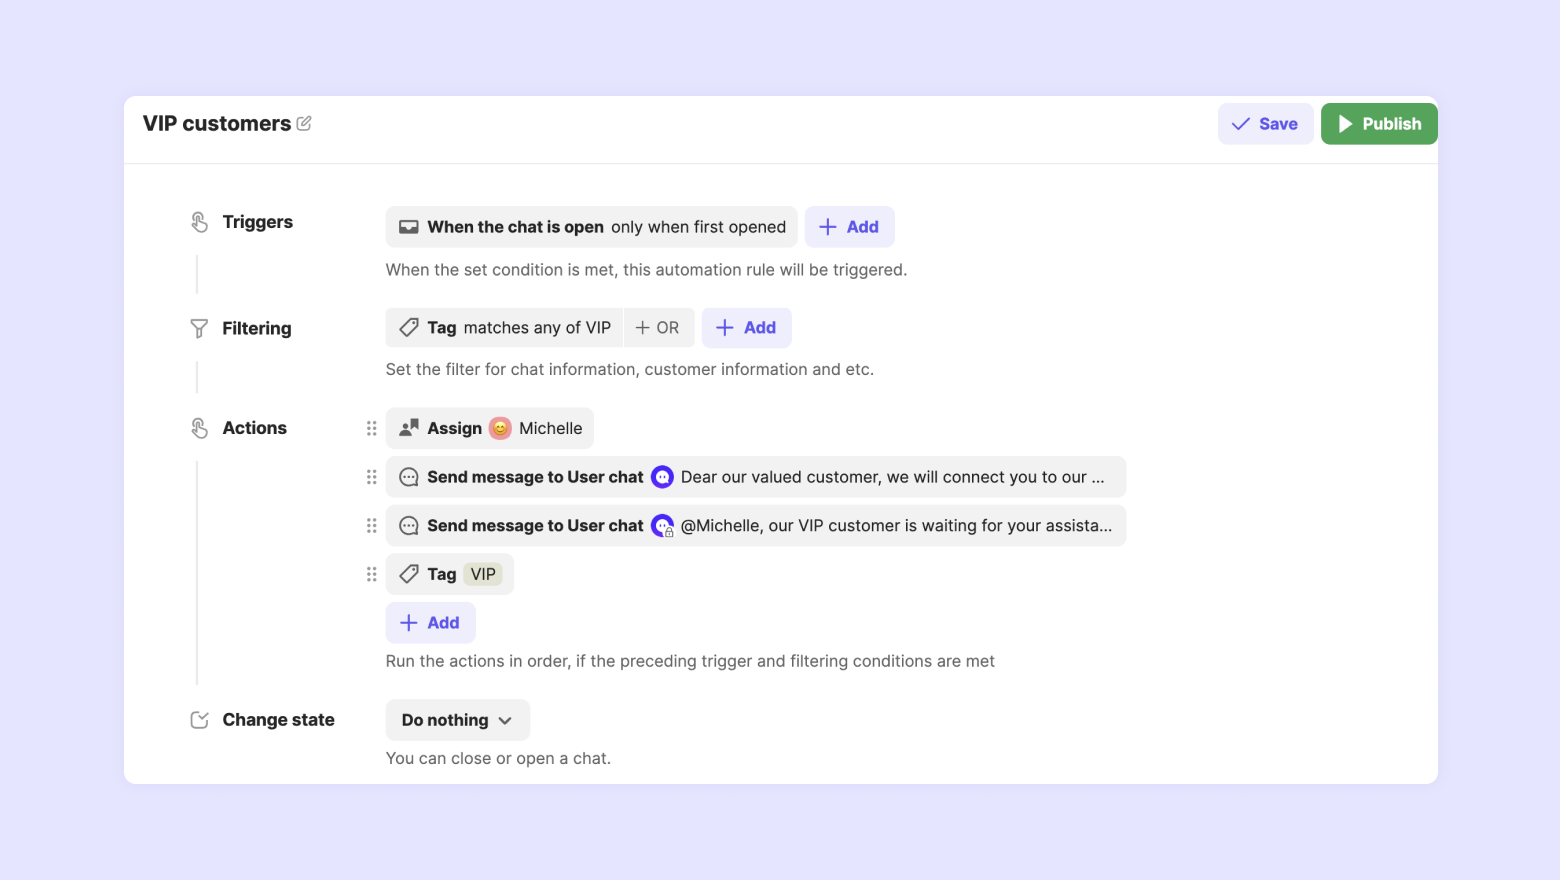Viewport: 1560px width, 880px height.
Task: Publish the VIP customers rule
Action: click(1379, 124)
